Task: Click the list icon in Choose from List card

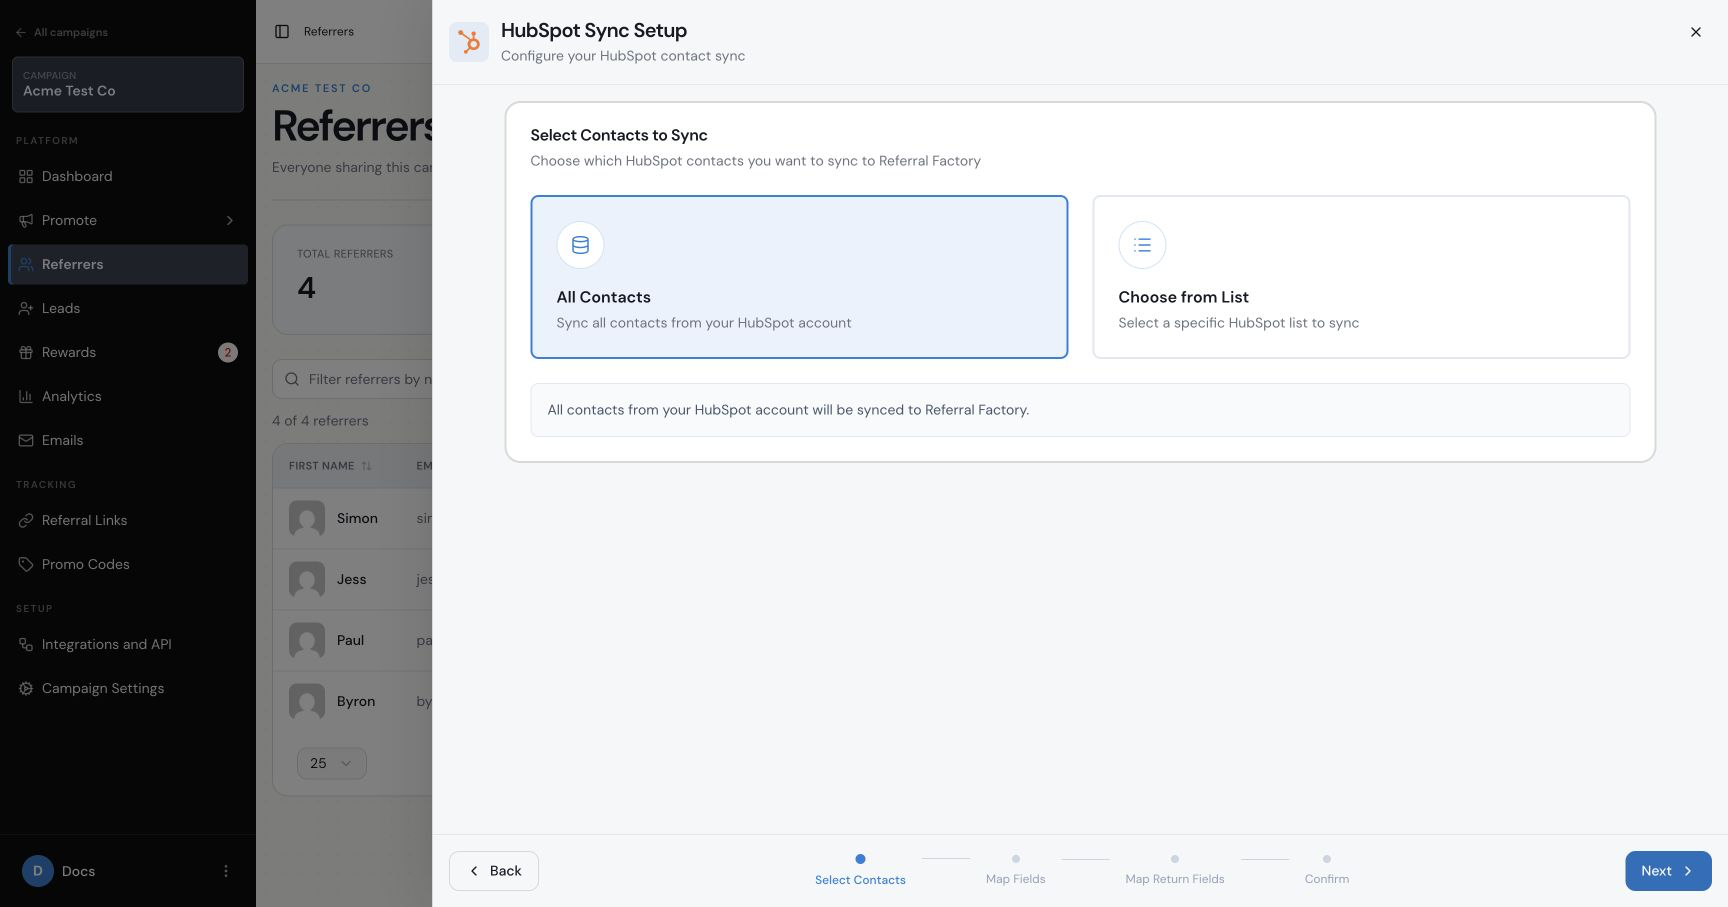Action: pos(1142,245)
